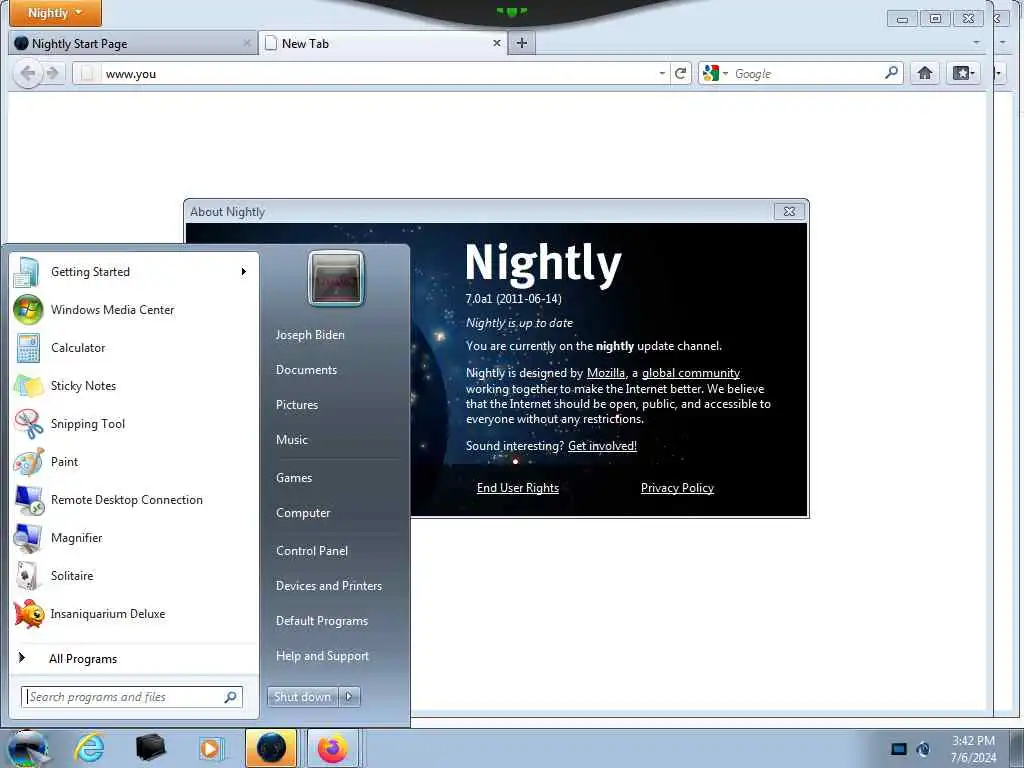Click the Windows Start orb
Screen dimensions: 1024x768
click(x=27, y=748)
